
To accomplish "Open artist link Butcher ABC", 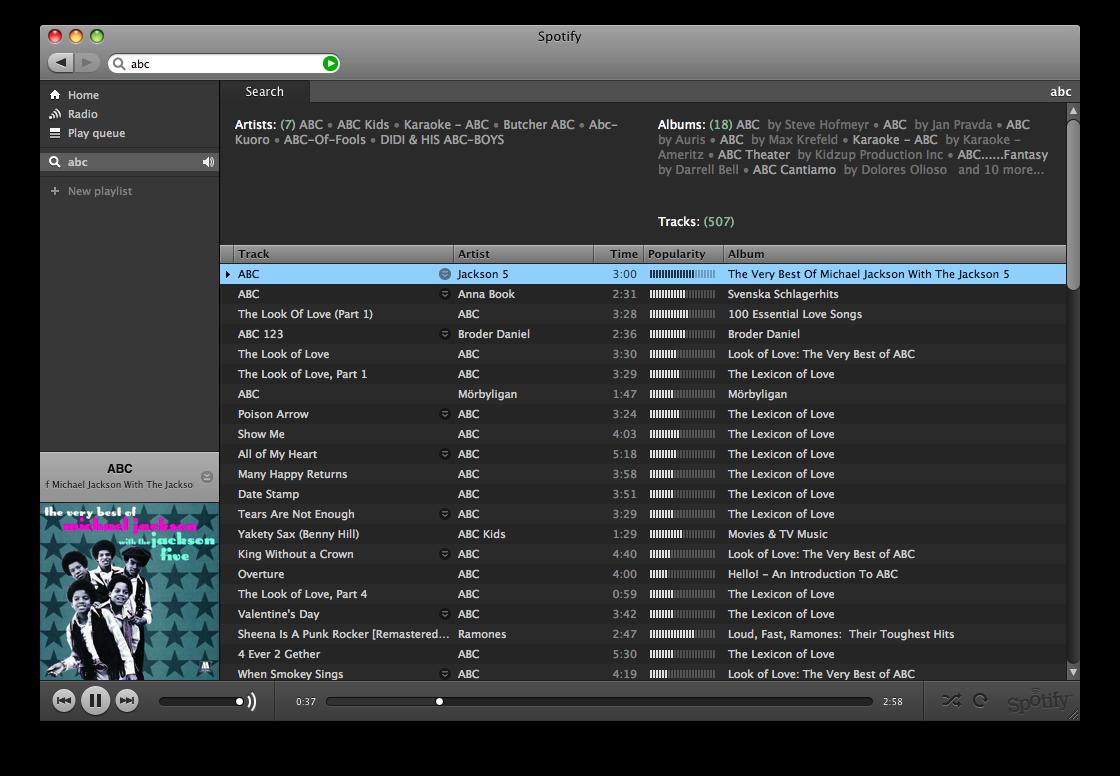I will tap(539, 124).
